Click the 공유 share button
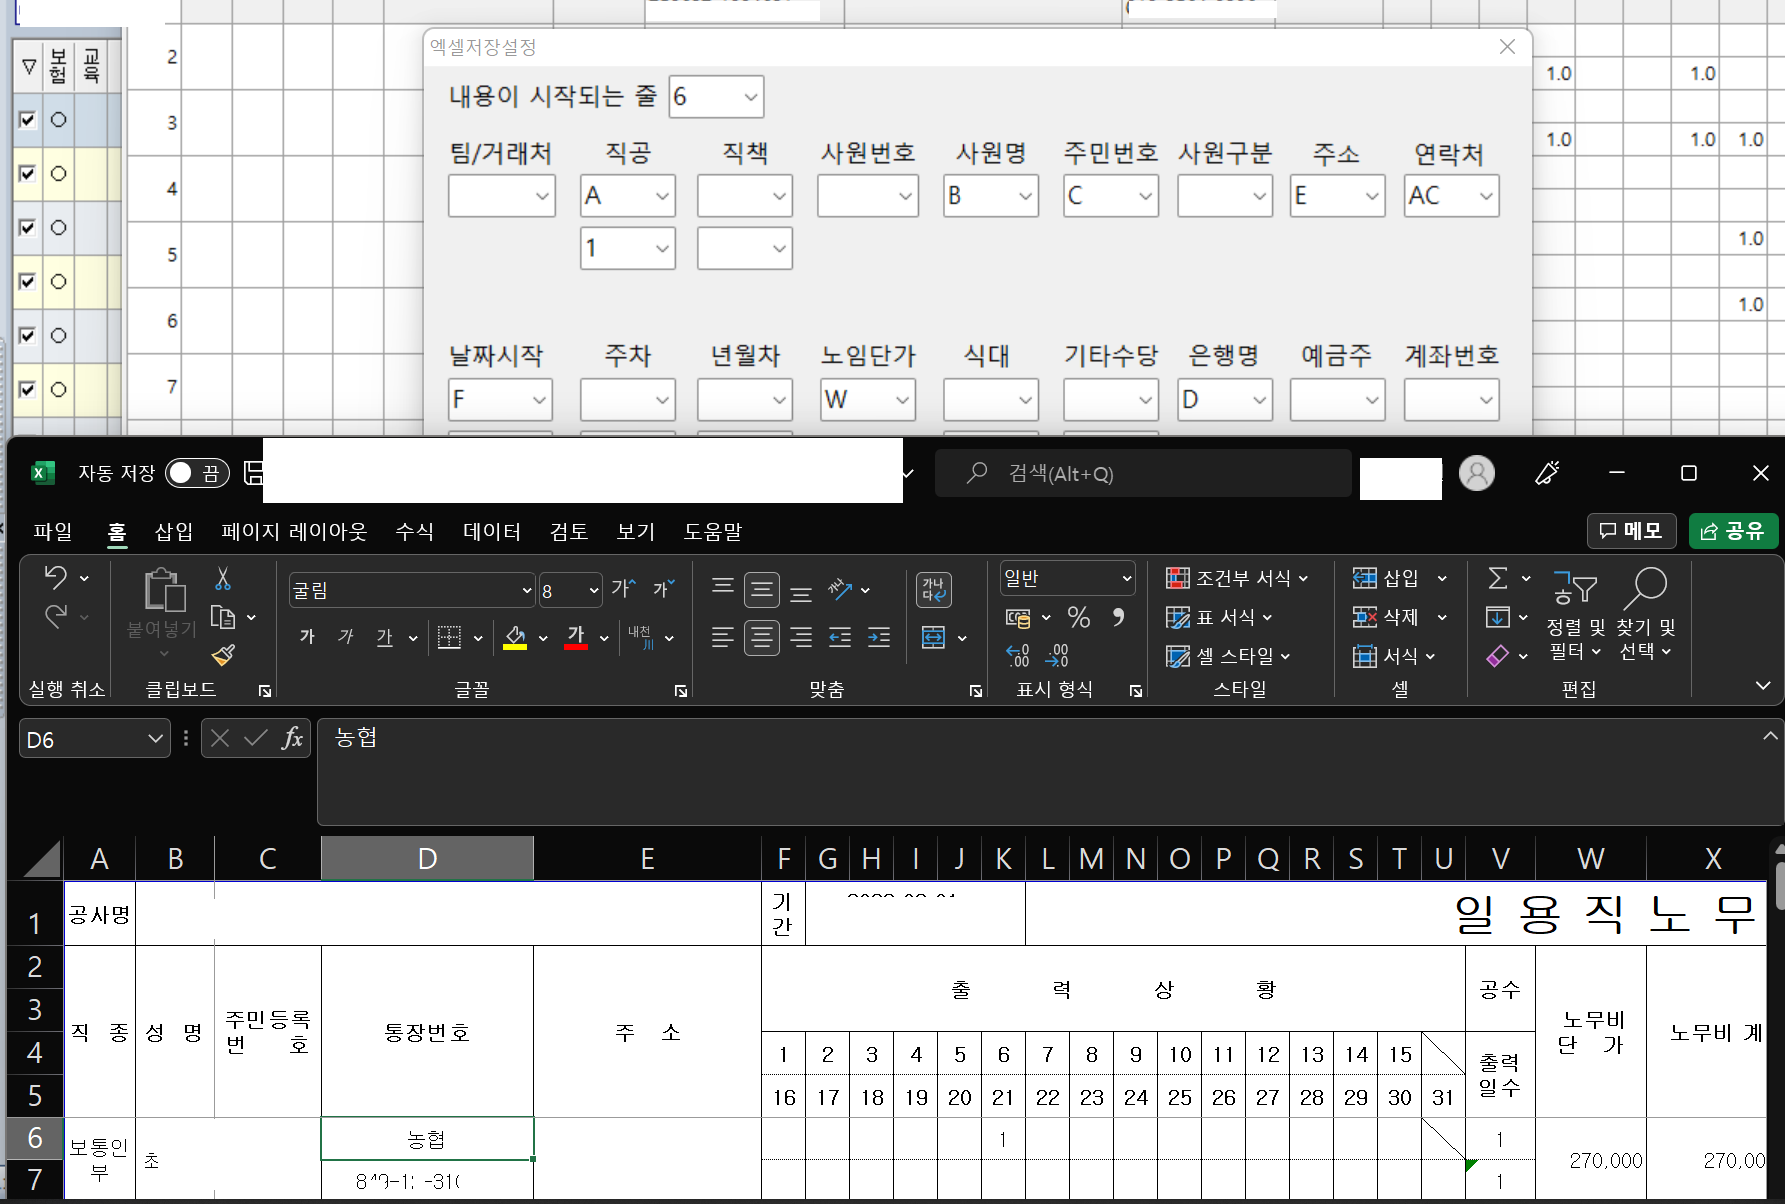1785x1204 pixels. [1733, 530]
